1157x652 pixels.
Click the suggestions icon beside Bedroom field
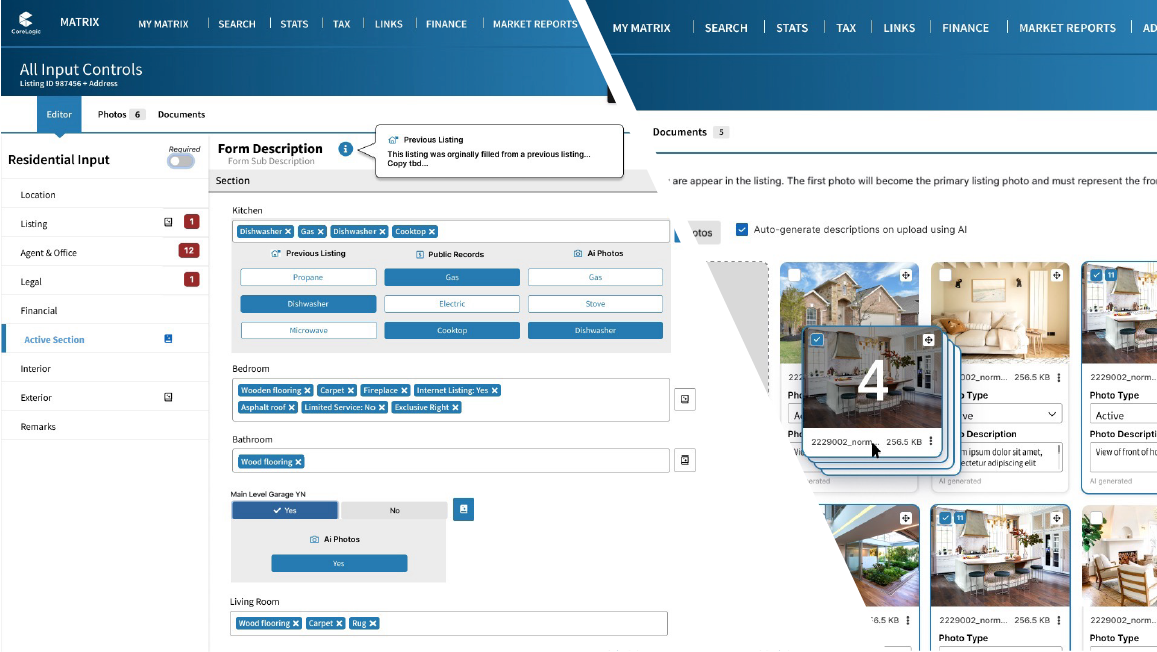pyautogui.click(x=685, y=400)
